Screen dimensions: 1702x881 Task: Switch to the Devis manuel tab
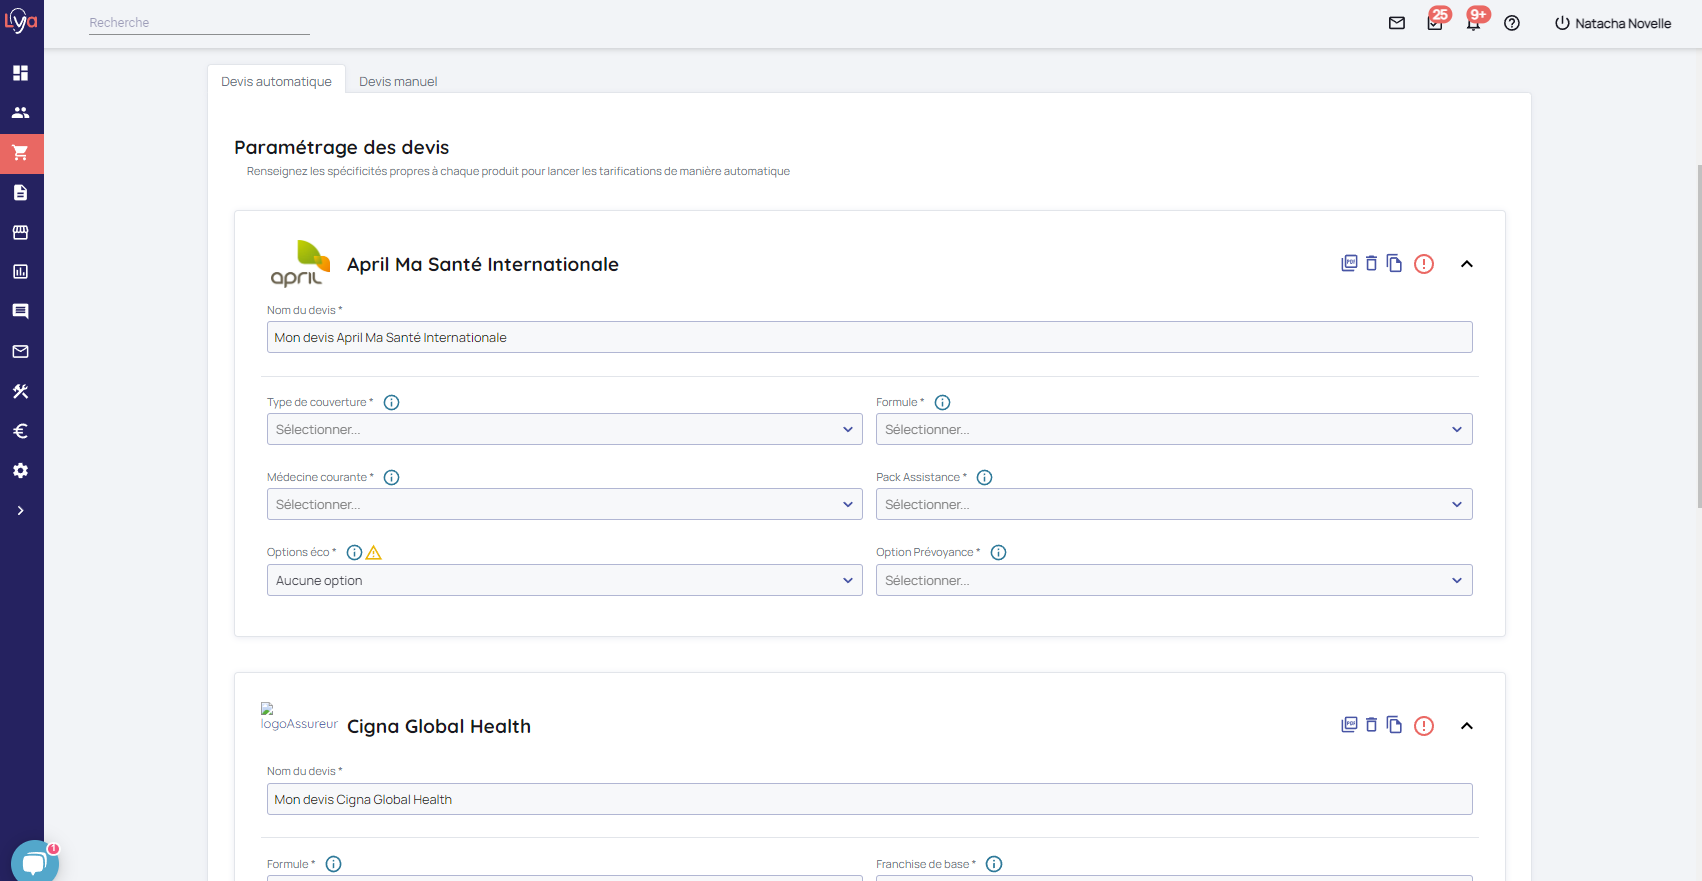pyautogui.click(x=398, y=82)
